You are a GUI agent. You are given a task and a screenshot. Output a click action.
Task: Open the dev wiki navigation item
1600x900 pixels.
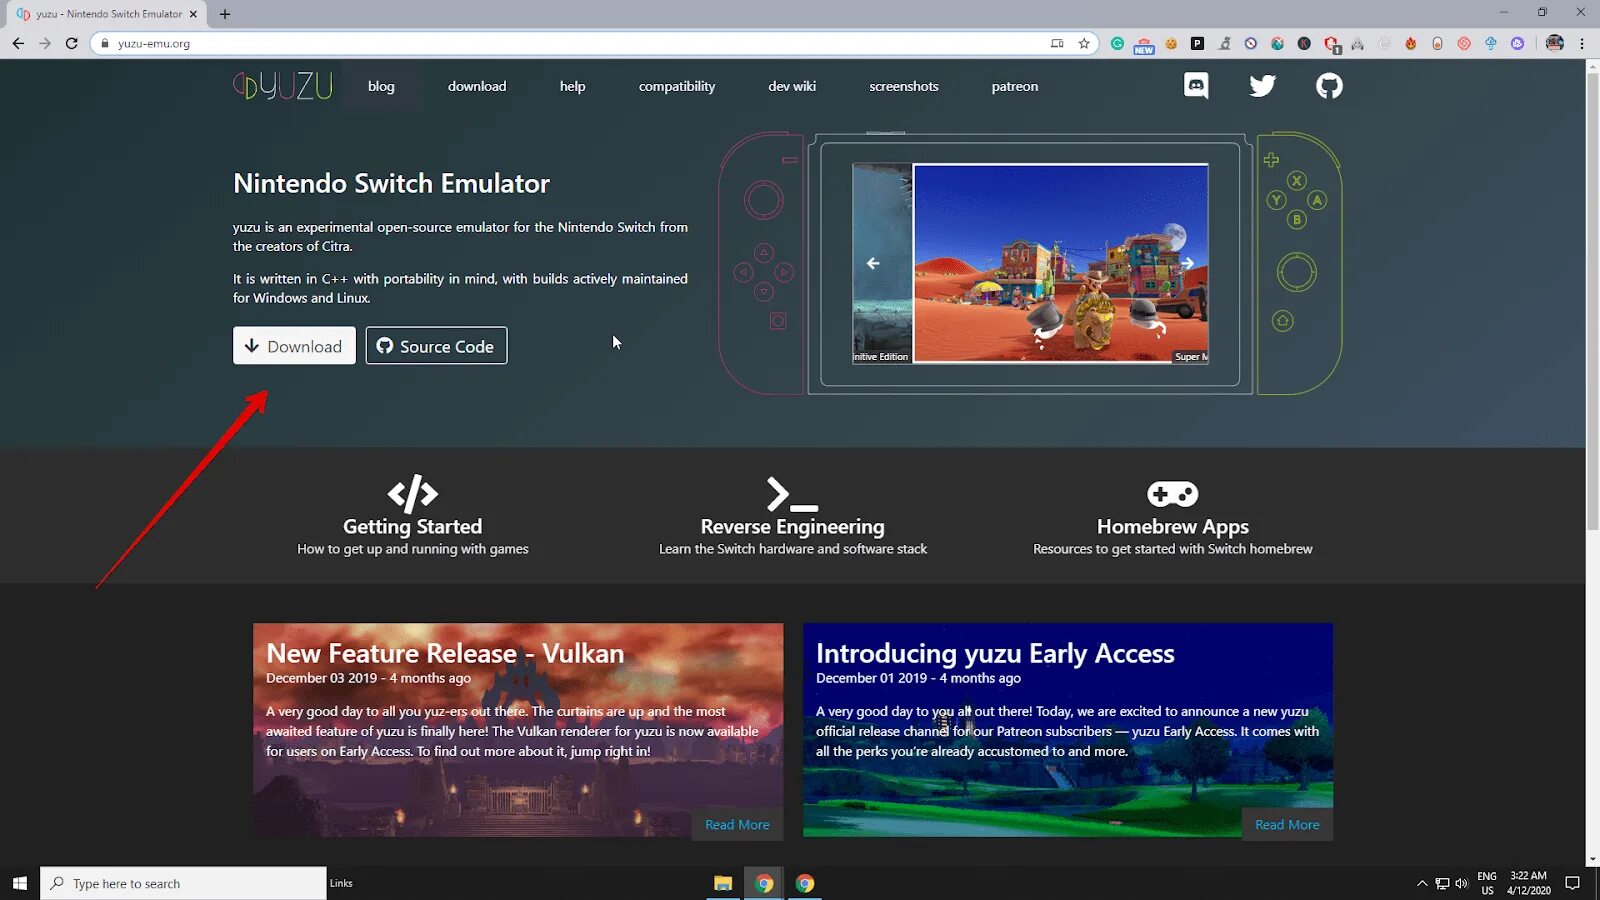click(x=792, y=86)
